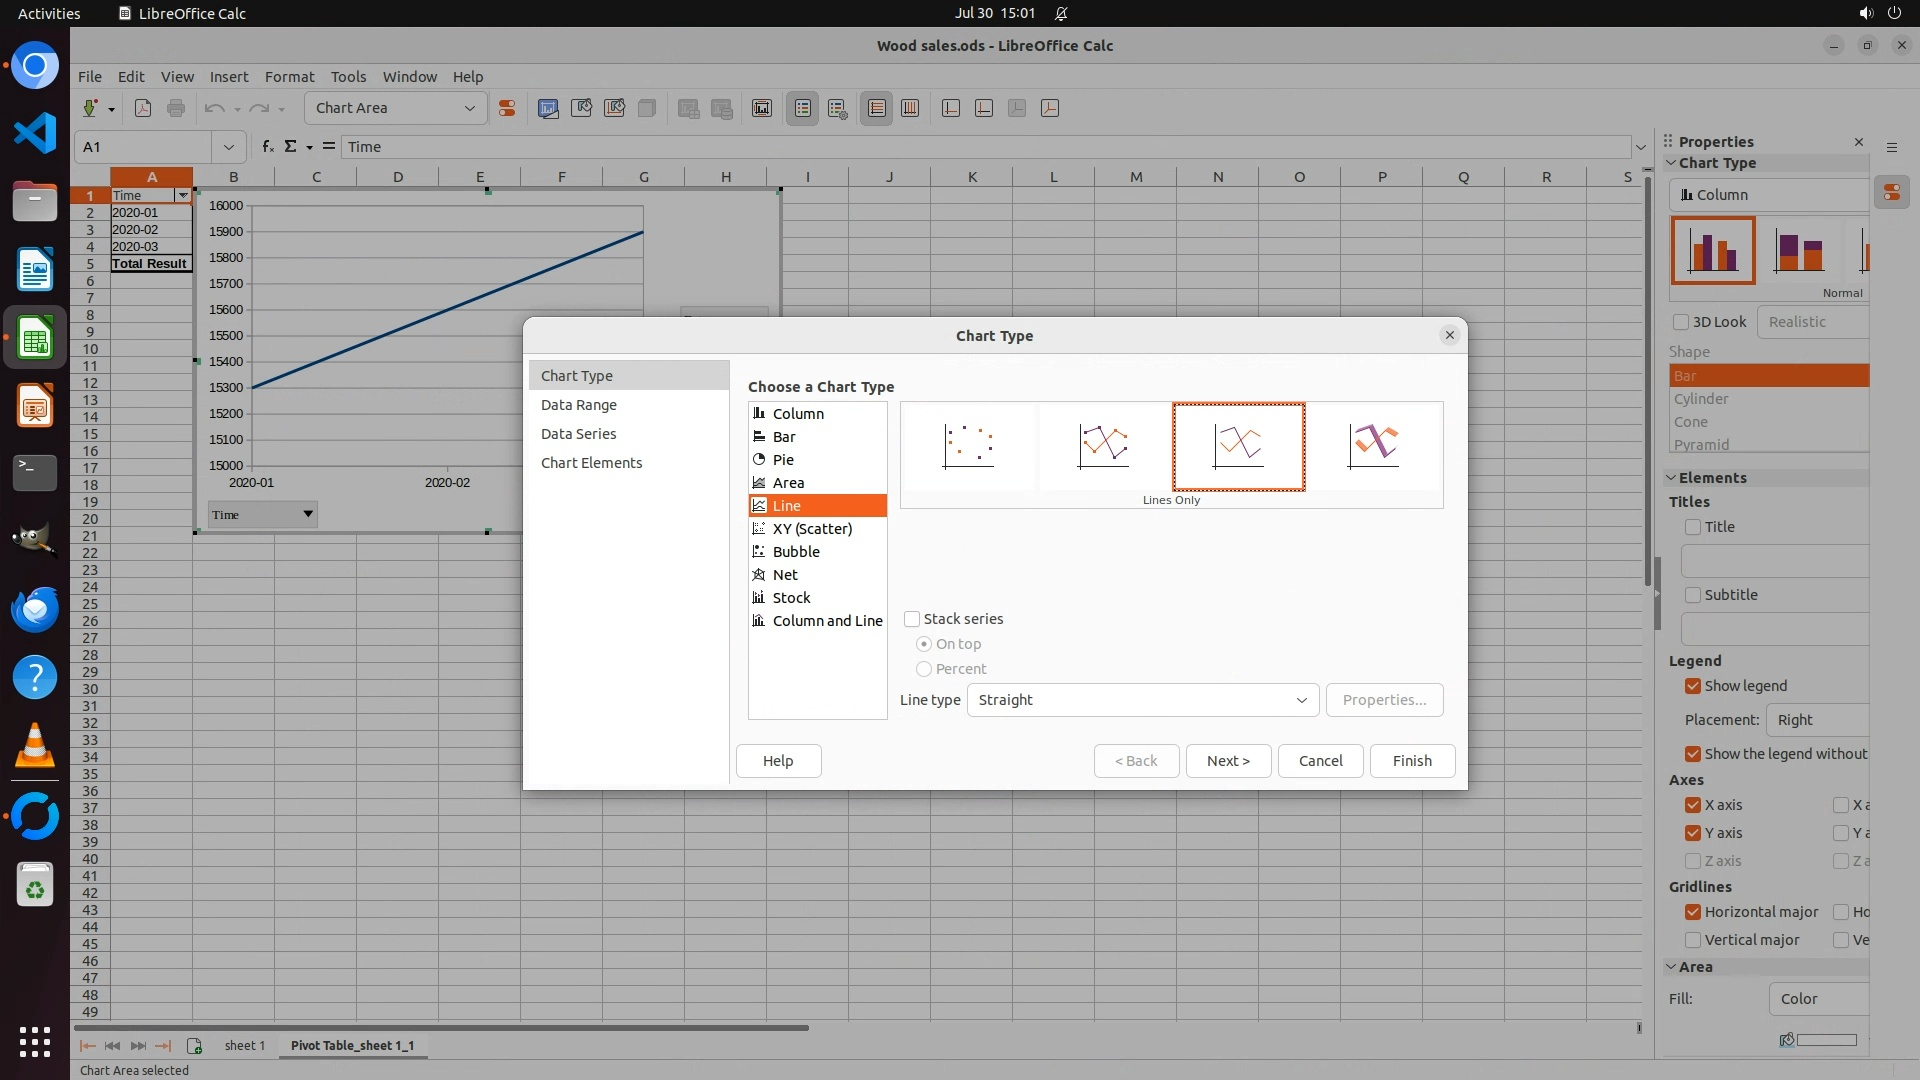Enable the Stack series checkbox
Image resolution: width=1920 pixels, height=1080 pixels.
(912, 619)
